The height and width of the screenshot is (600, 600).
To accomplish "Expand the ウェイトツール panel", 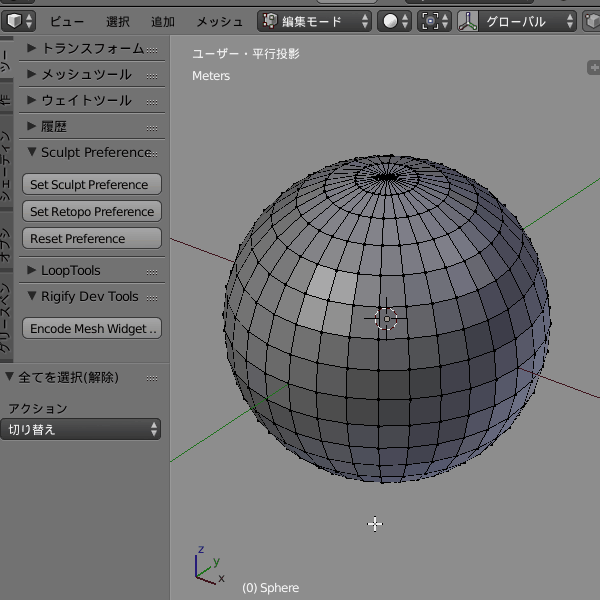I will [x=92, y=101].
